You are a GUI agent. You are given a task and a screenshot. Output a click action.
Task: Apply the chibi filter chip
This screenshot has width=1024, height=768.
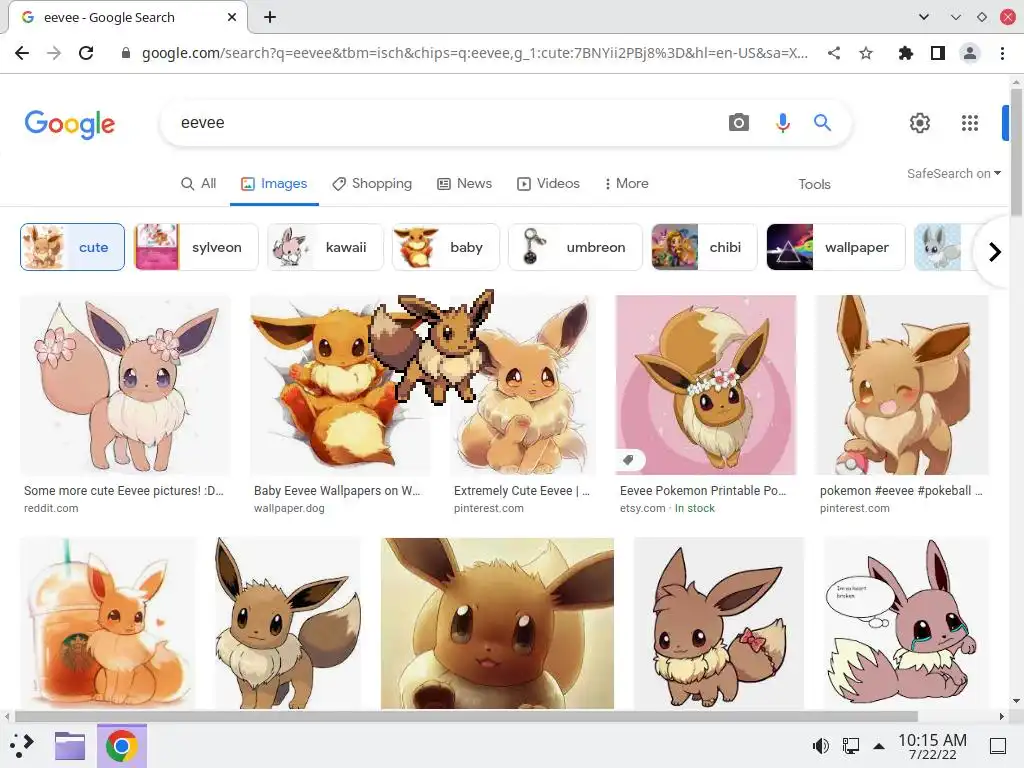click(705, 247)
